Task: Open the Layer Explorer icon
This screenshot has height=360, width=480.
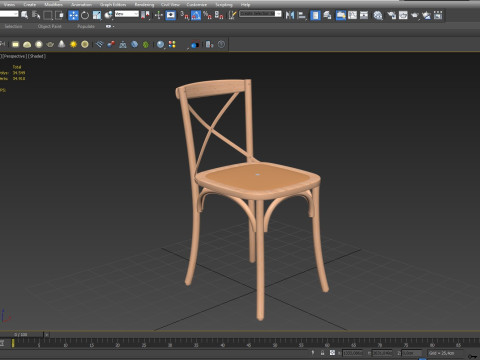Action: tap(327, 15)
